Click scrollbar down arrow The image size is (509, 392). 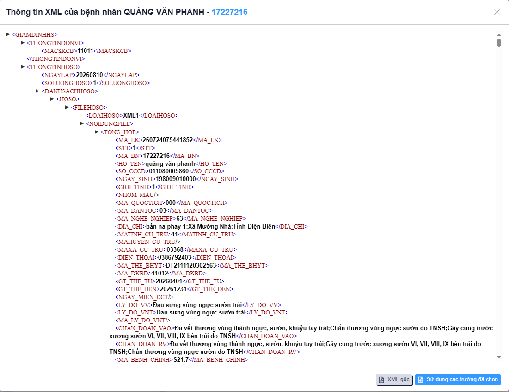499,357
